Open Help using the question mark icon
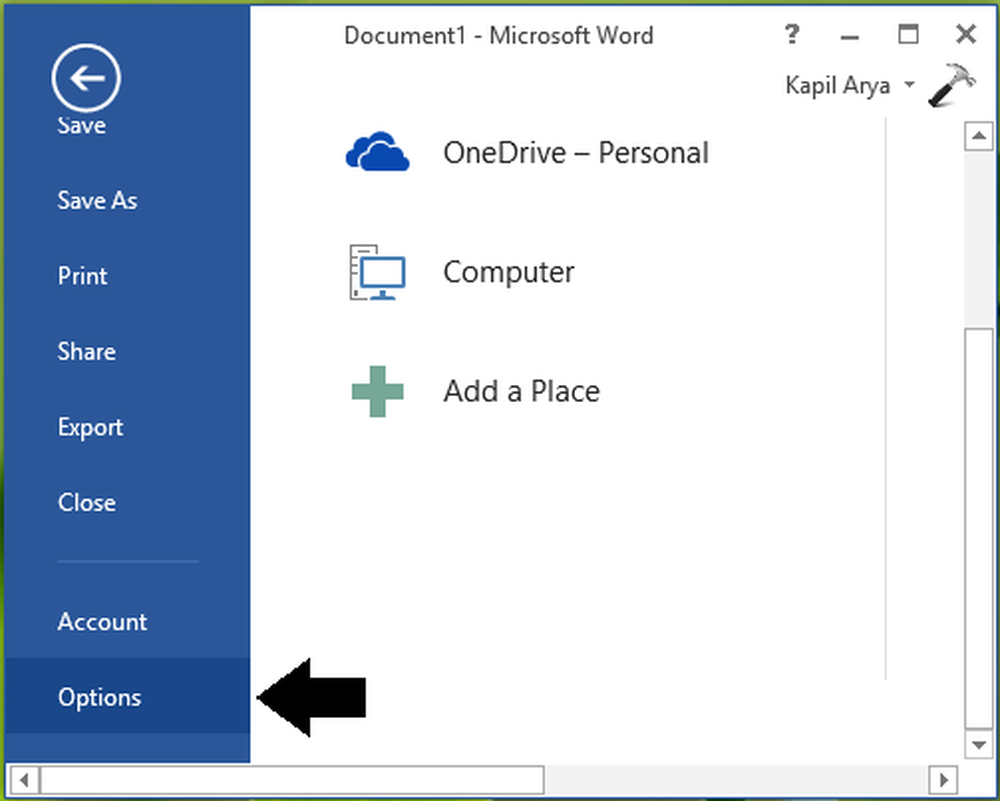The image size is (1000, 801). (792, 36)
